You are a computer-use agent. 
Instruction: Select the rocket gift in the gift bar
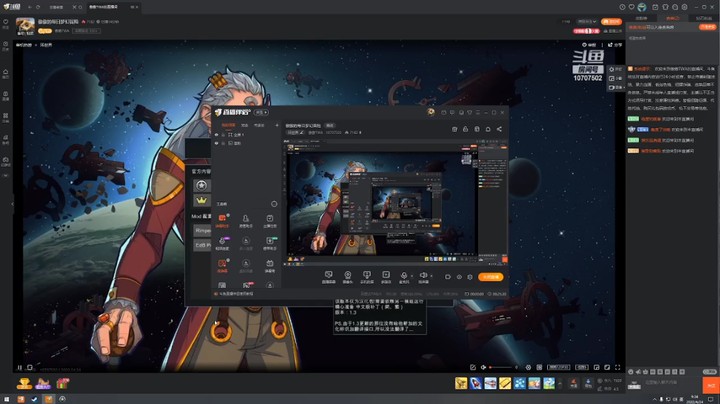(476, 383)
